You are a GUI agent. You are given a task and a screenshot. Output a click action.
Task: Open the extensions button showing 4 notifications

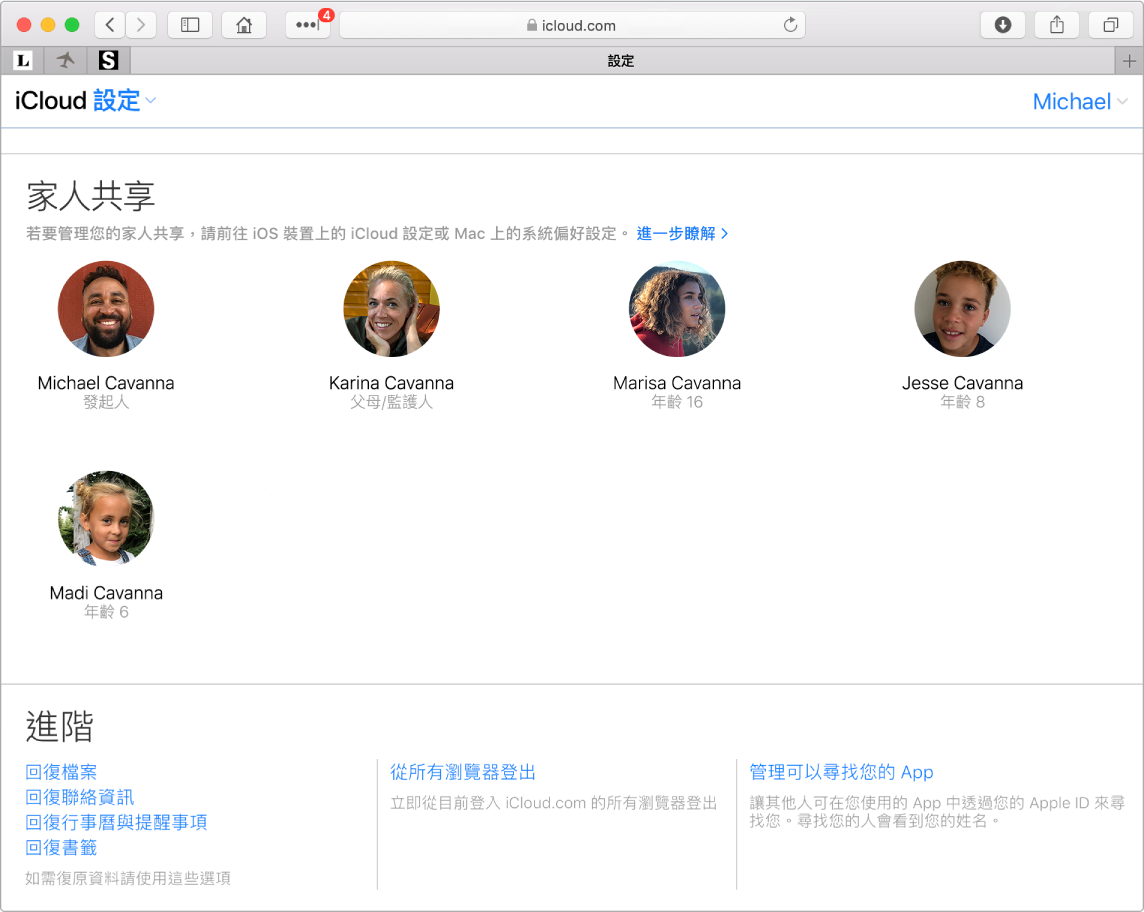pyautogui.click(x=306, y=24)
